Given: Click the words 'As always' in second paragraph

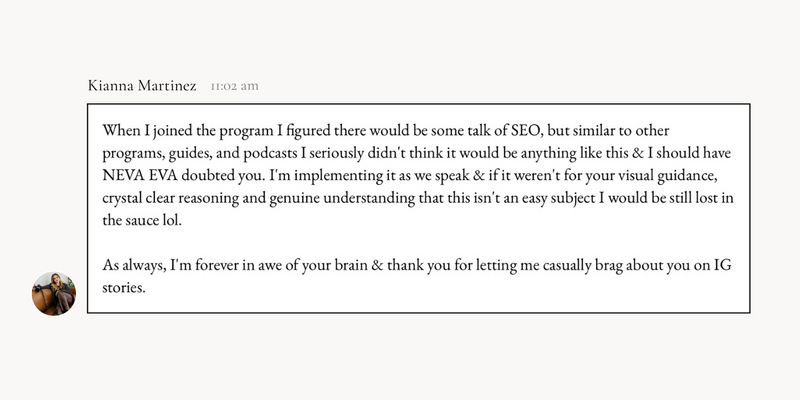Looking at the screenshot, I should 133,266.
